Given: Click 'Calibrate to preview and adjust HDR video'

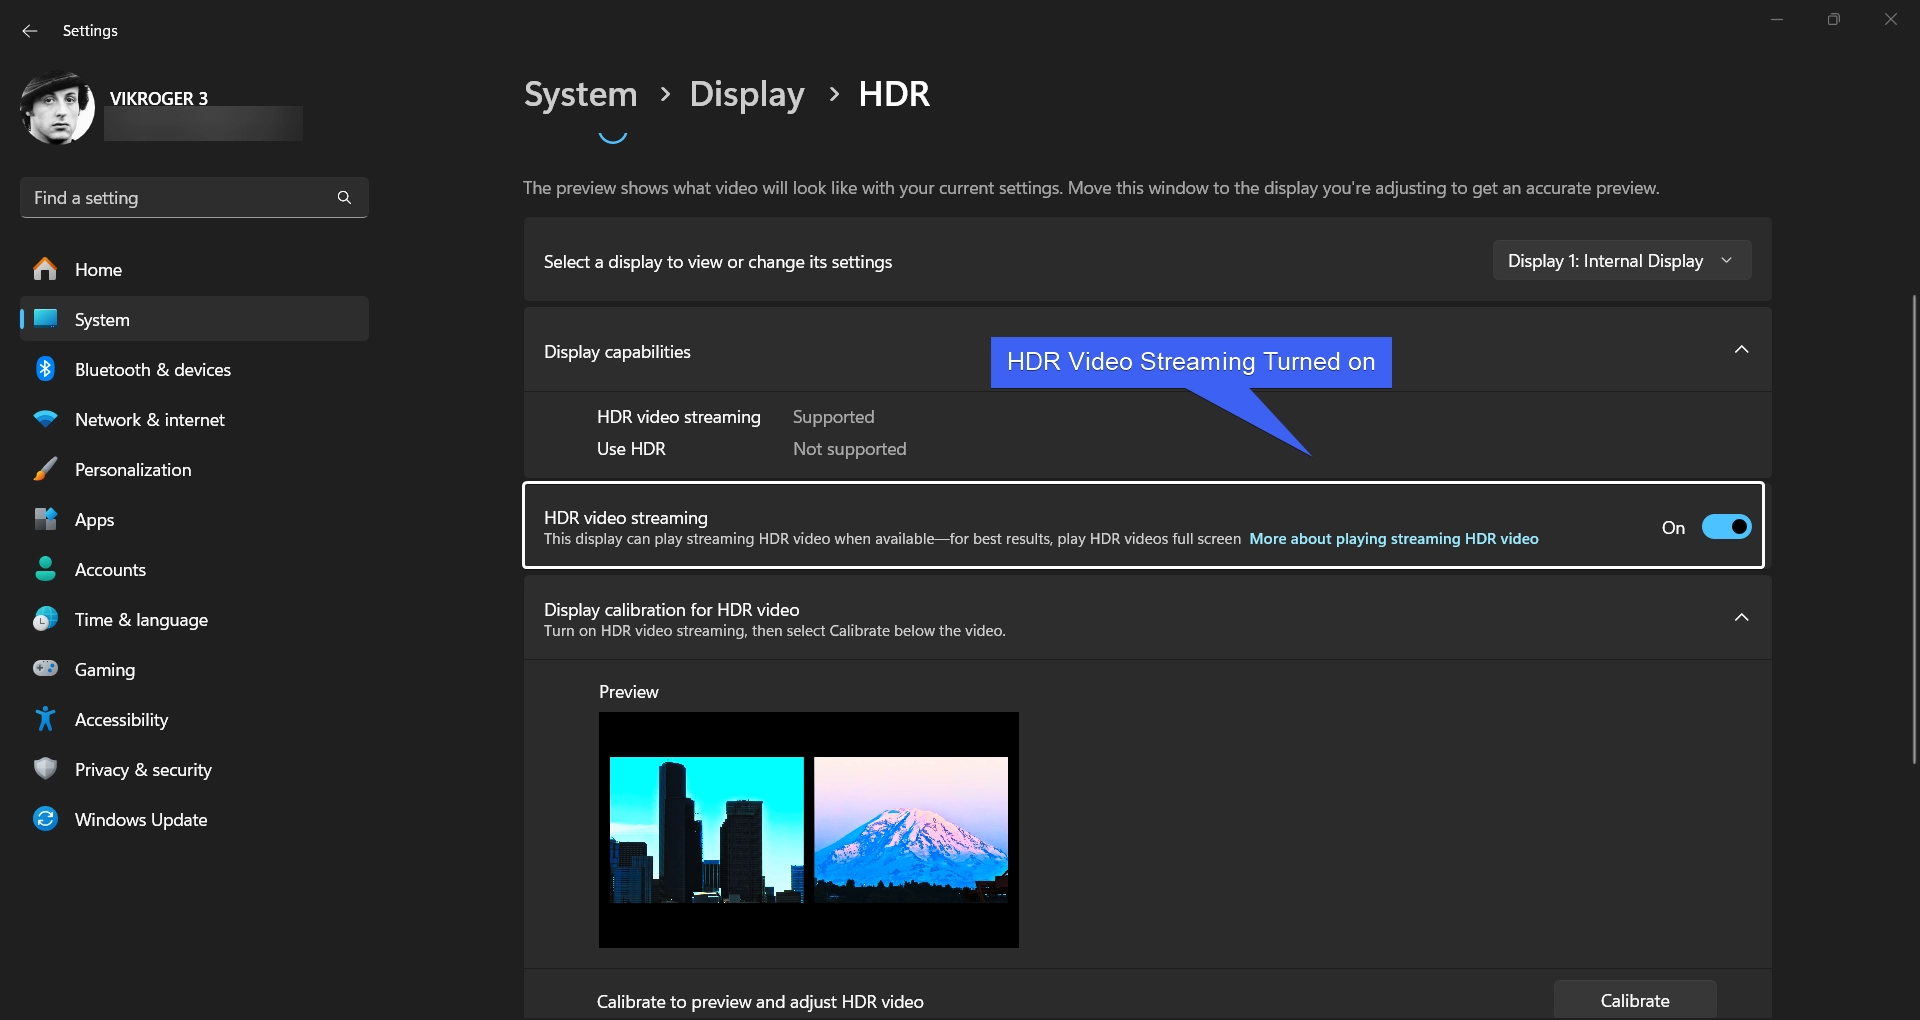Looking at the screenshot, I should (x=760, y=1001).
